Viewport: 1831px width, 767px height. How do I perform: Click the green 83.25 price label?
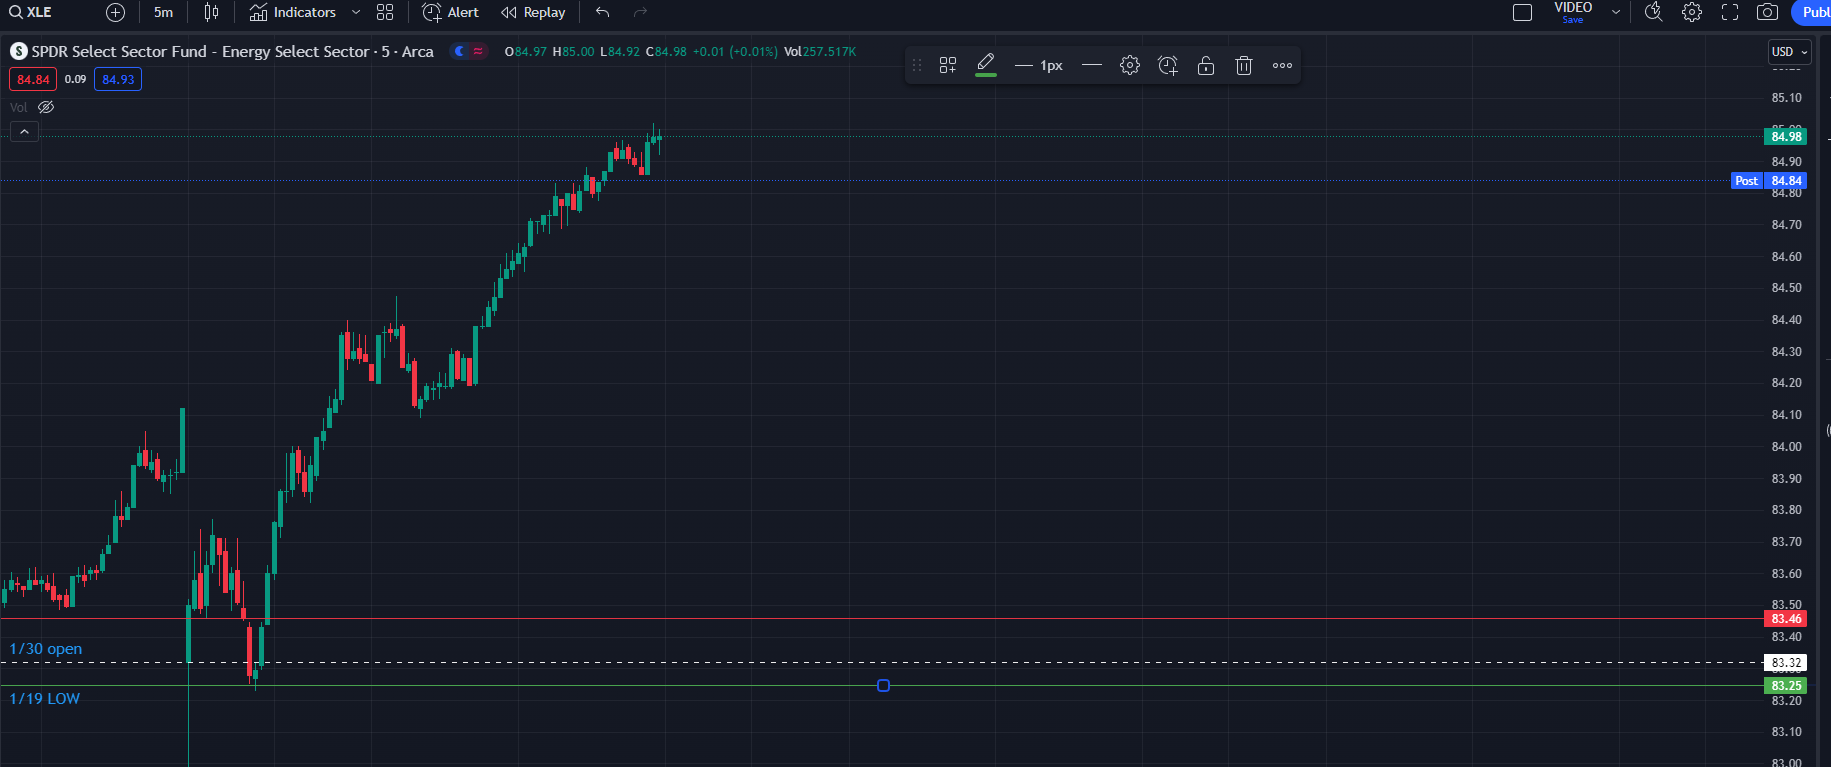[1786, 686]
